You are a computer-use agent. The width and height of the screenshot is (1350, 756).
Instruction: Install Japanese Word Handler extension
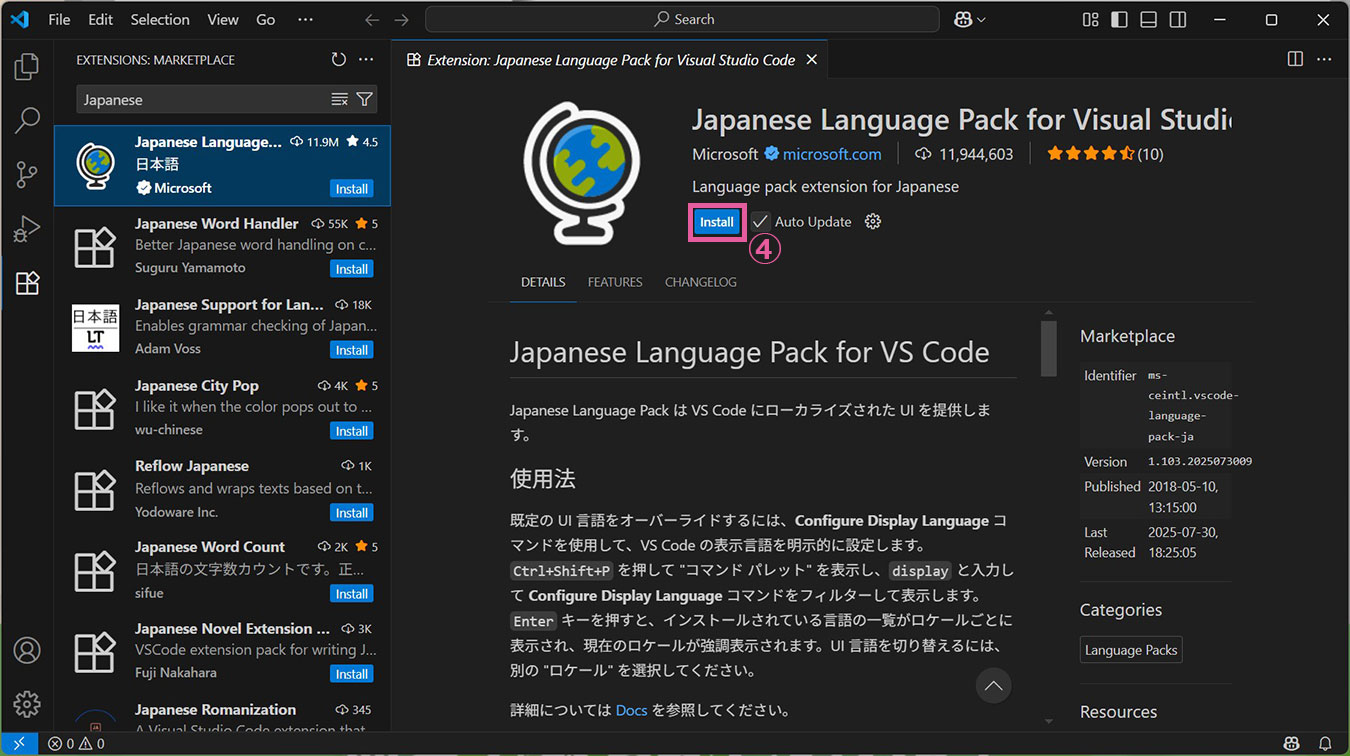(352, 269)
